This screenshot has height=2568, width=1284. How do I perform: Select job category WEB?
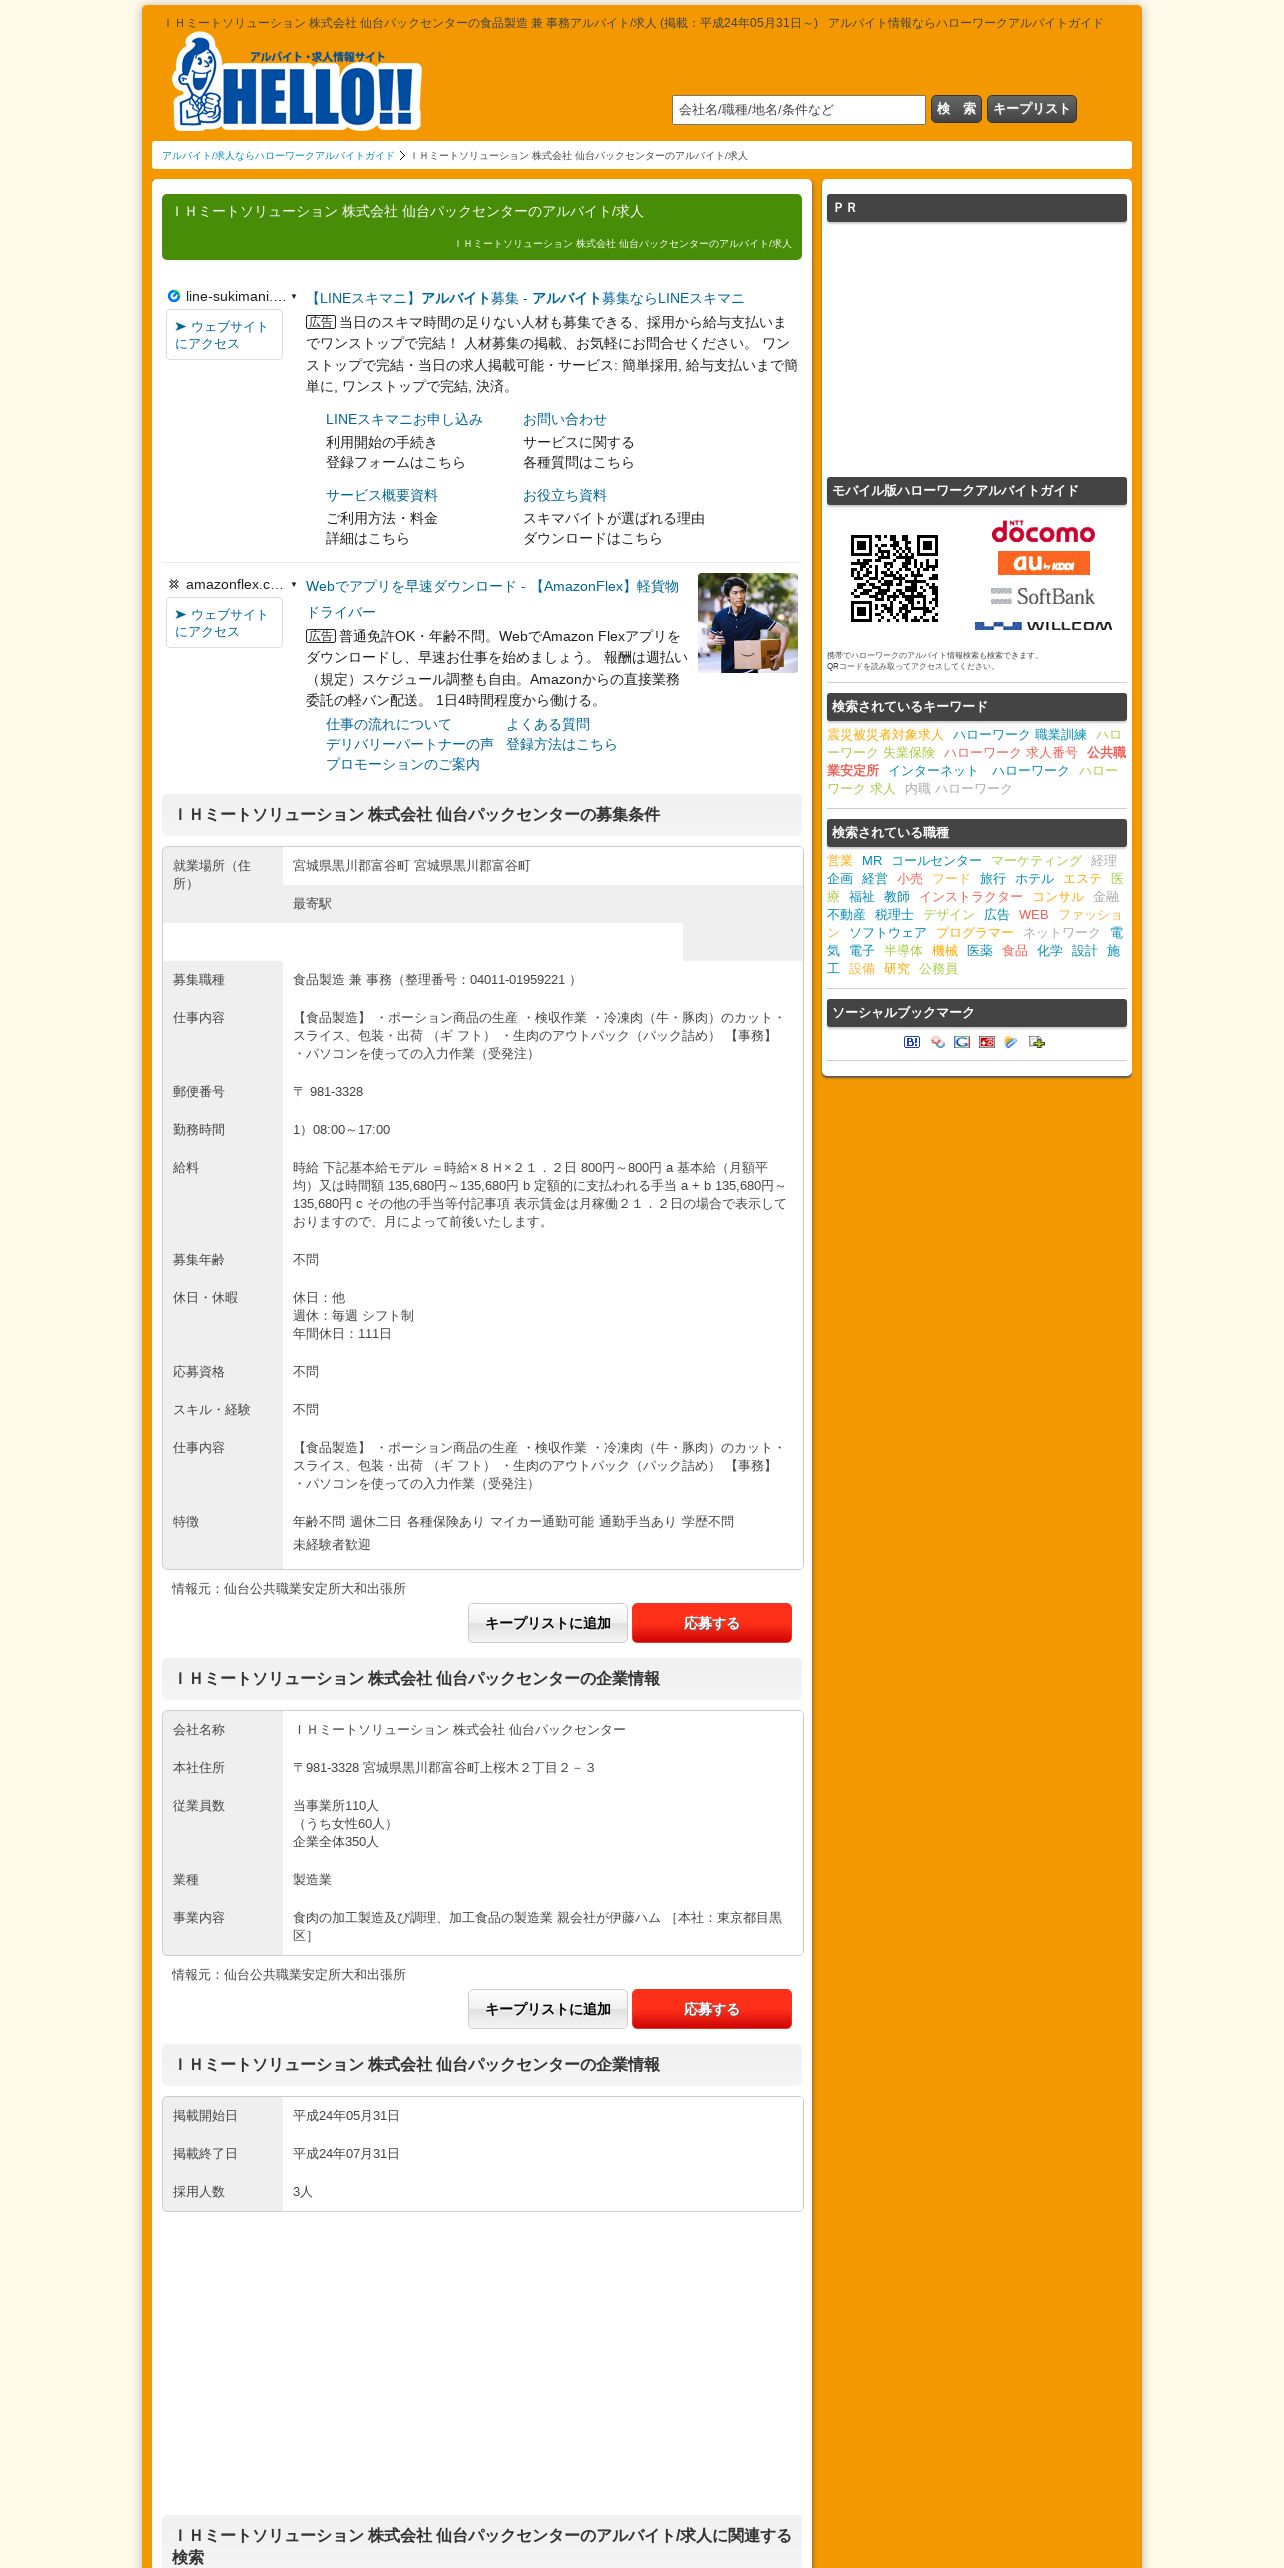point(1034,915)
